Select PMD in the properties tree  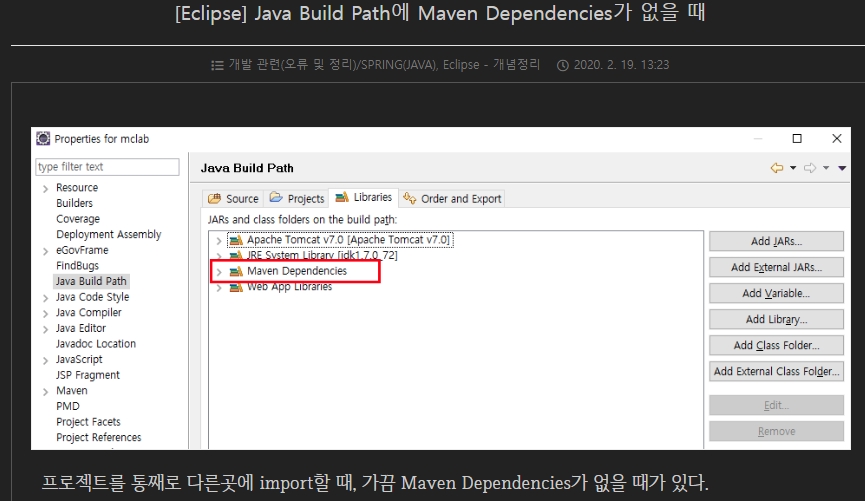(x=68, y=406)
